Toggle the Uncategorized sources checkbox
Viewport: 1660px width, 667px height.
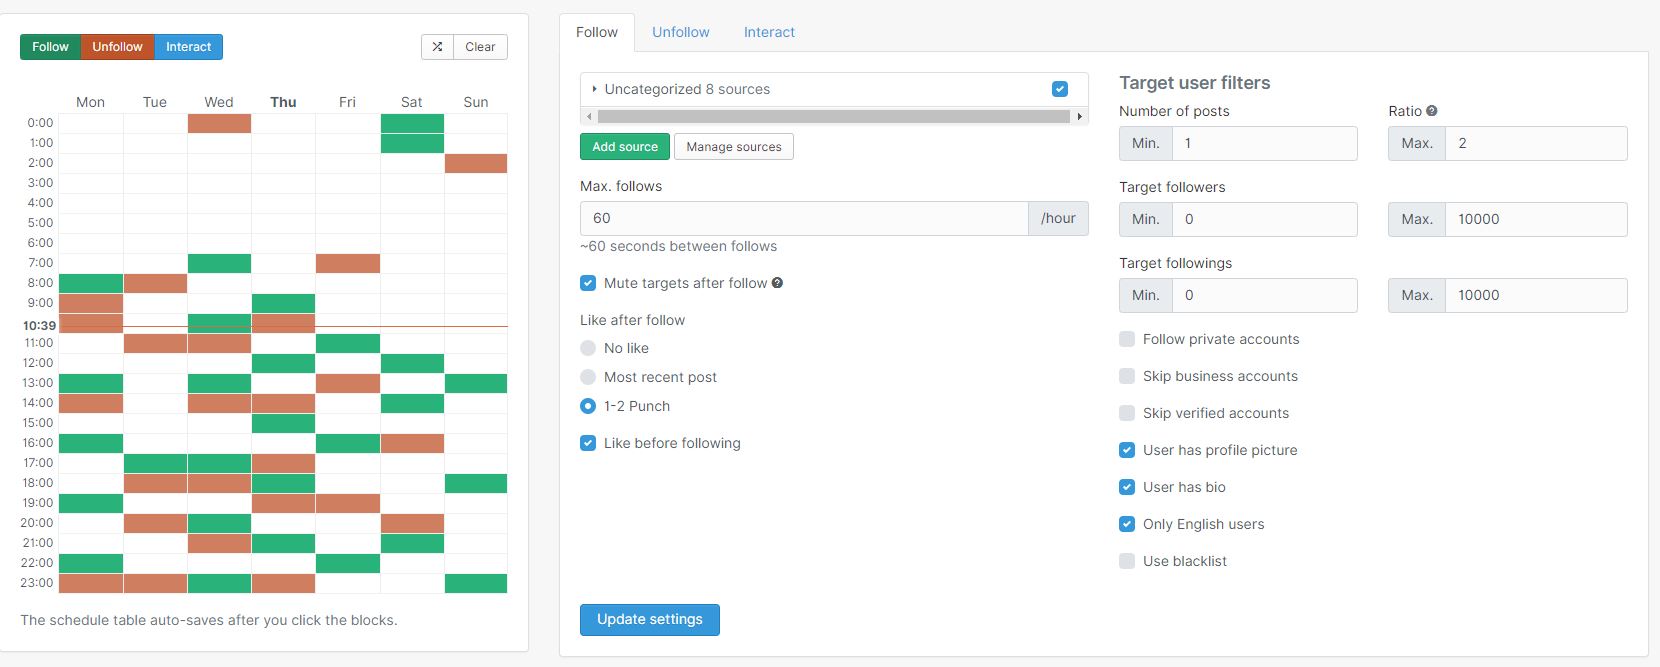(x=1060, y=89)
